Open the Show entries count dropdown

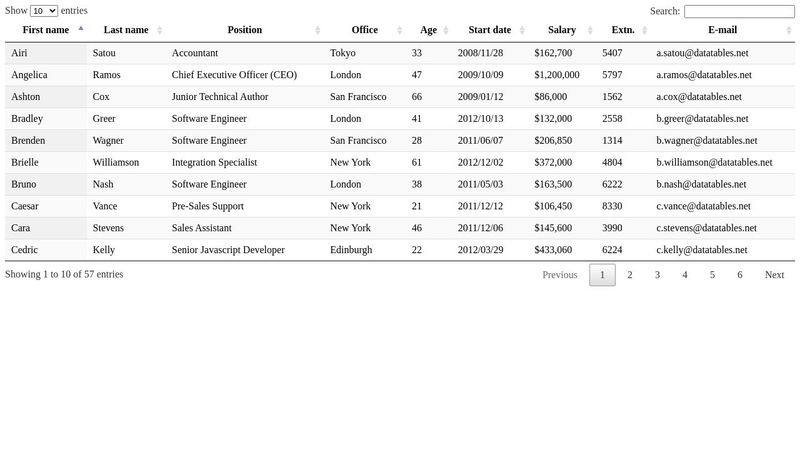pos(44,11)
